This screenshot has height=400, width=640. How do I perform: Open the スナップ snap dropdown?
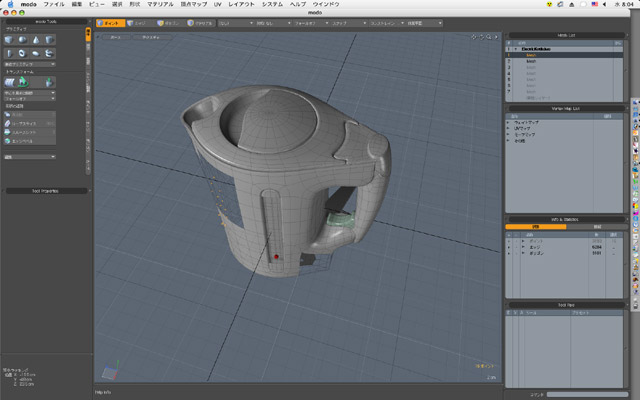[349, 23]
